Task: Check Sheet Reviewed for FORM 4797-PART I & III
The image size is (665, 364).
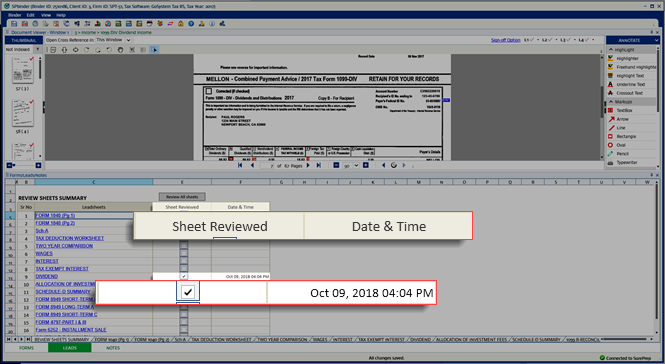Action: [184, 322]
